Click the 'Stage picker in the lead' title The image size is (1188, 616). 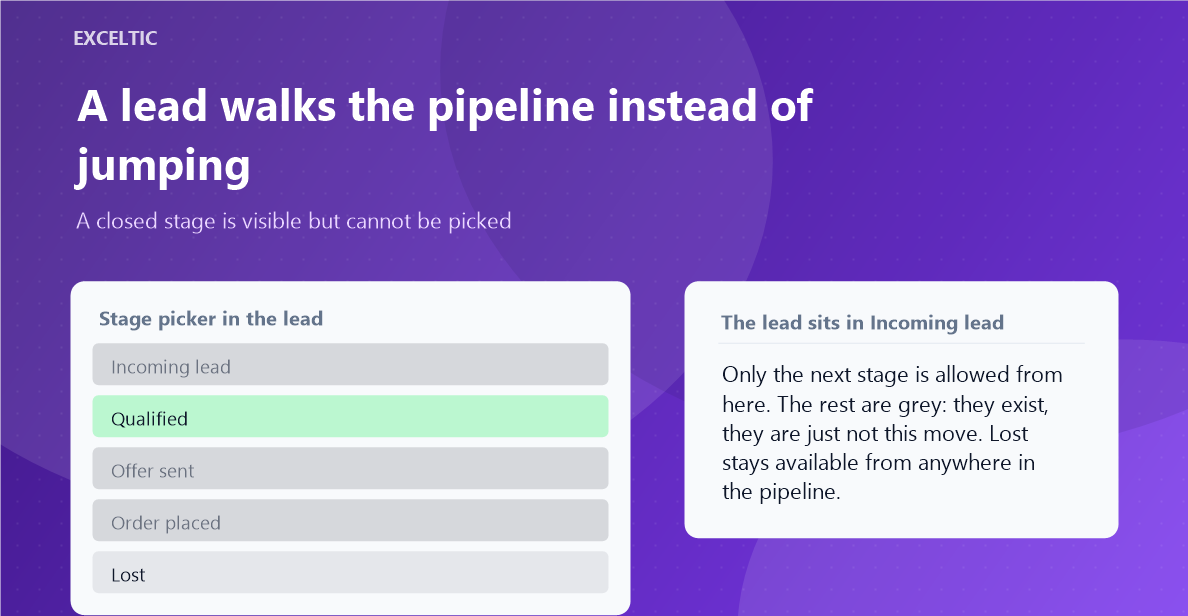(x=211, y=319)
